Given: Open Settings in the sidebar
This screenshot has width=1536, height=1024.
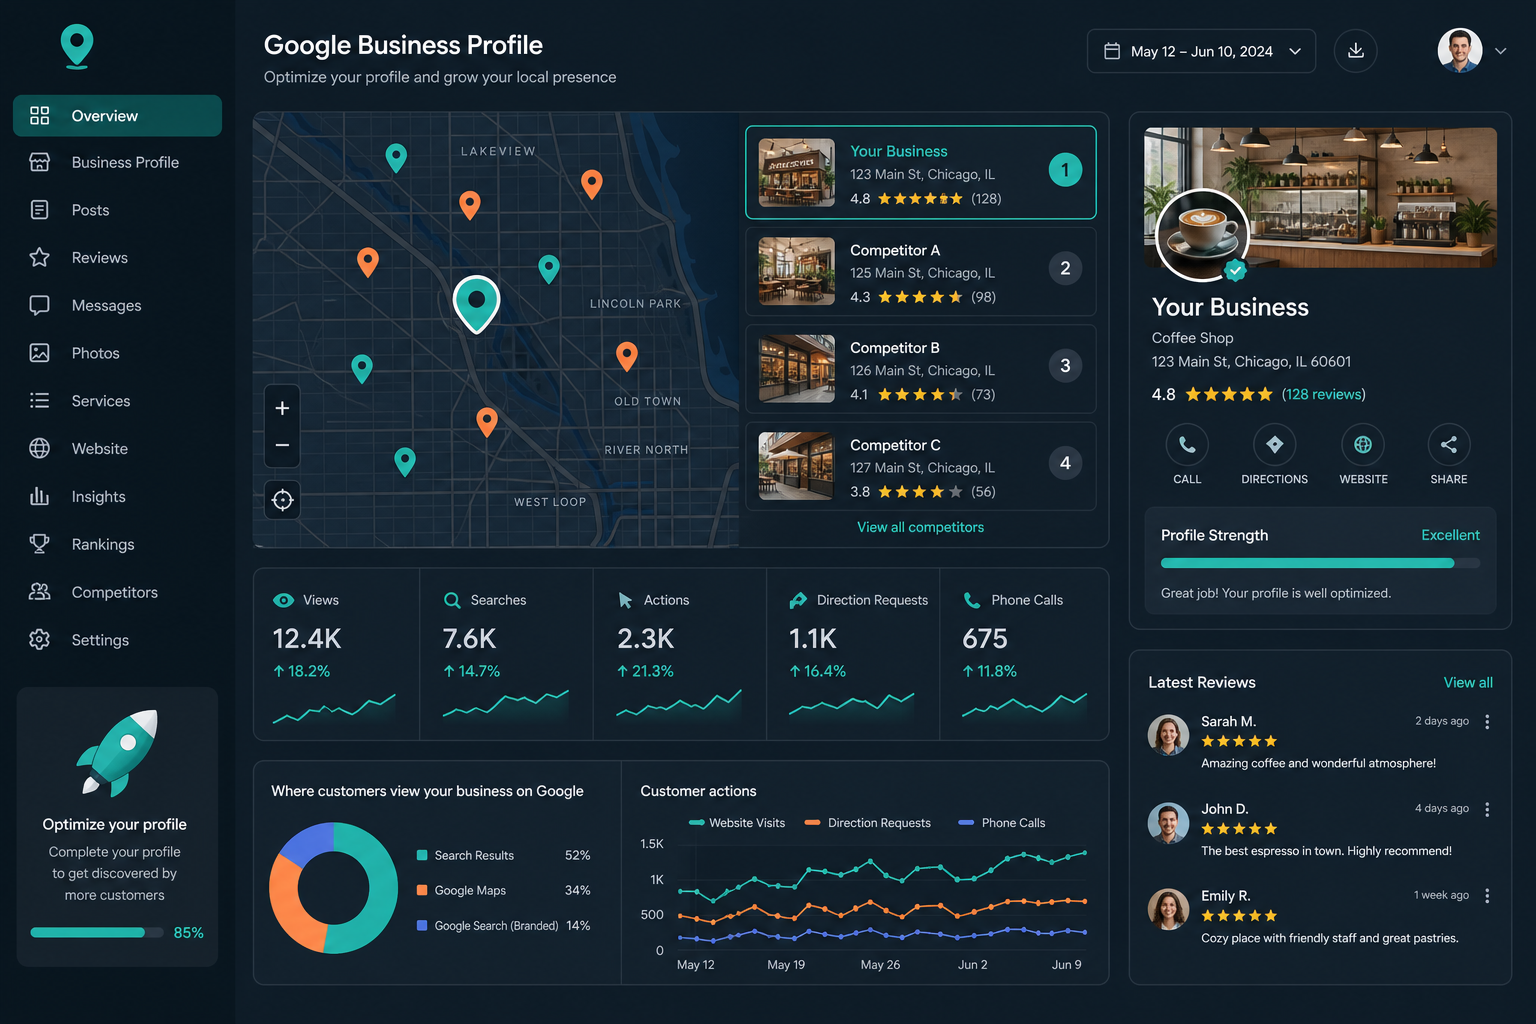Looking at the screenshot, I should [x=117, y=640].
